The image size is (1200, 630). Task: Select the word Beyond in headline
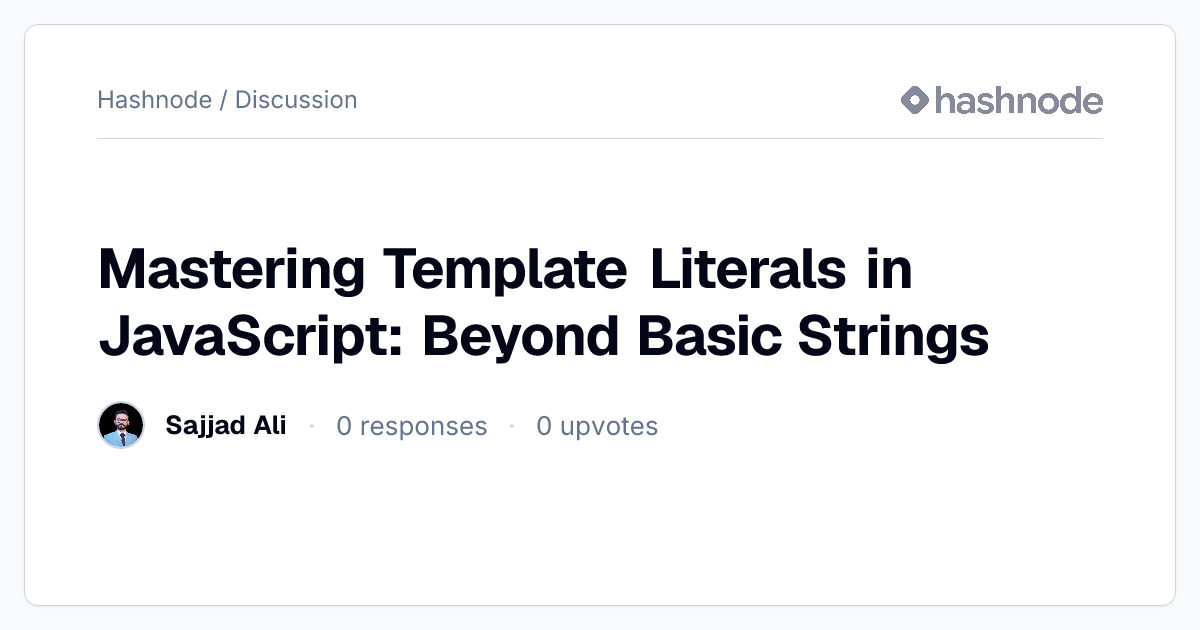click(x=520, y=336)
